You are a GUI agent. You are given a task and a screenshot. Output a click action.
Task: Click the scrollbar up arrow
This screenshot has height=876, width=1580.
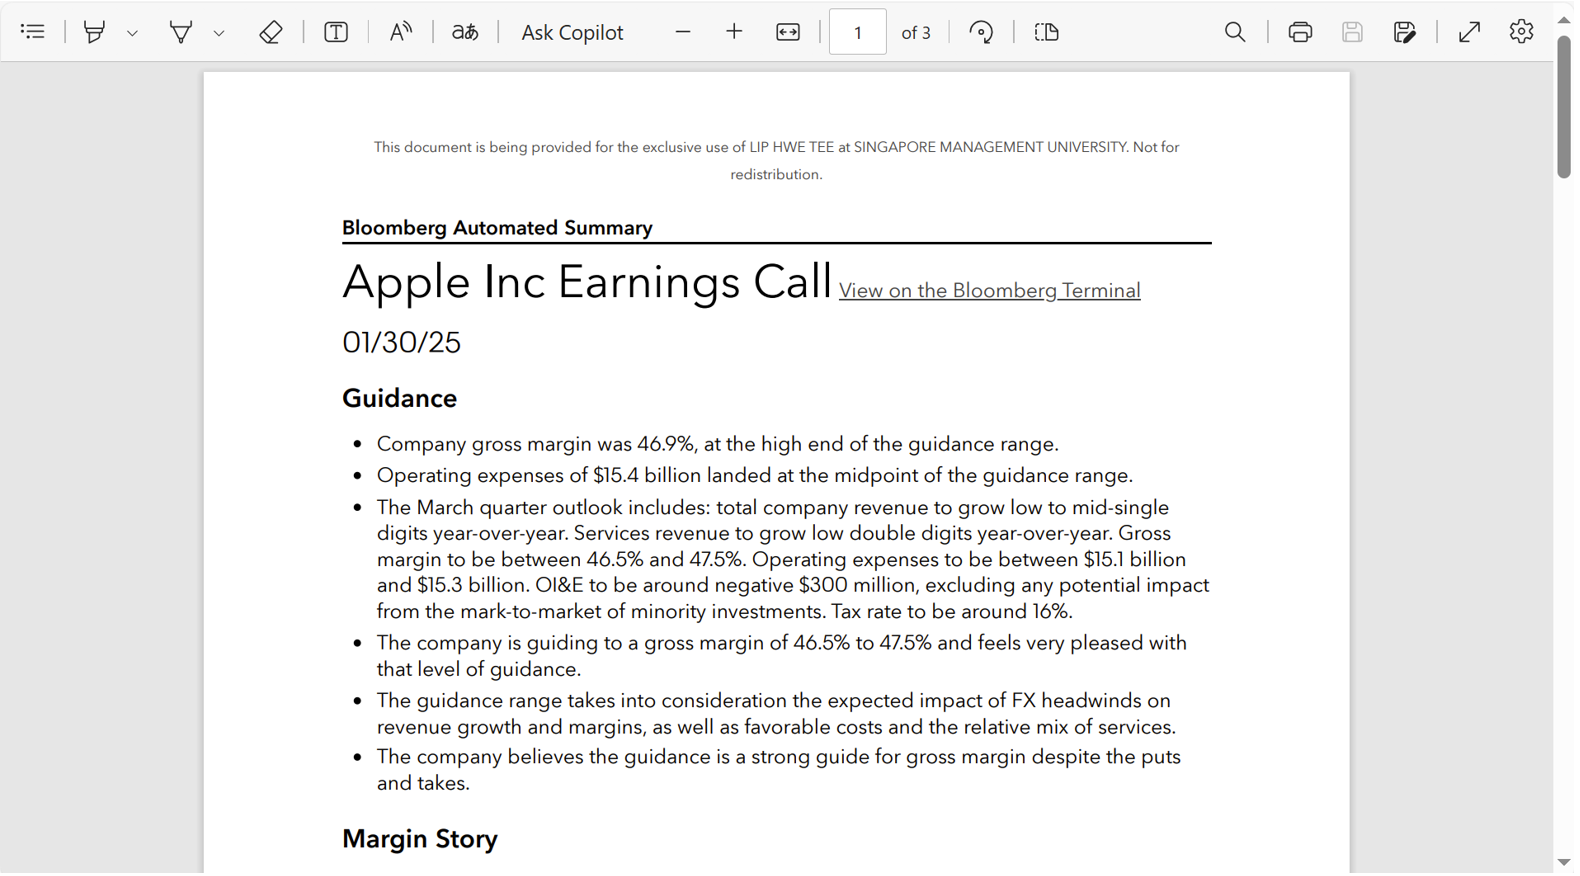coord(1565,20)
